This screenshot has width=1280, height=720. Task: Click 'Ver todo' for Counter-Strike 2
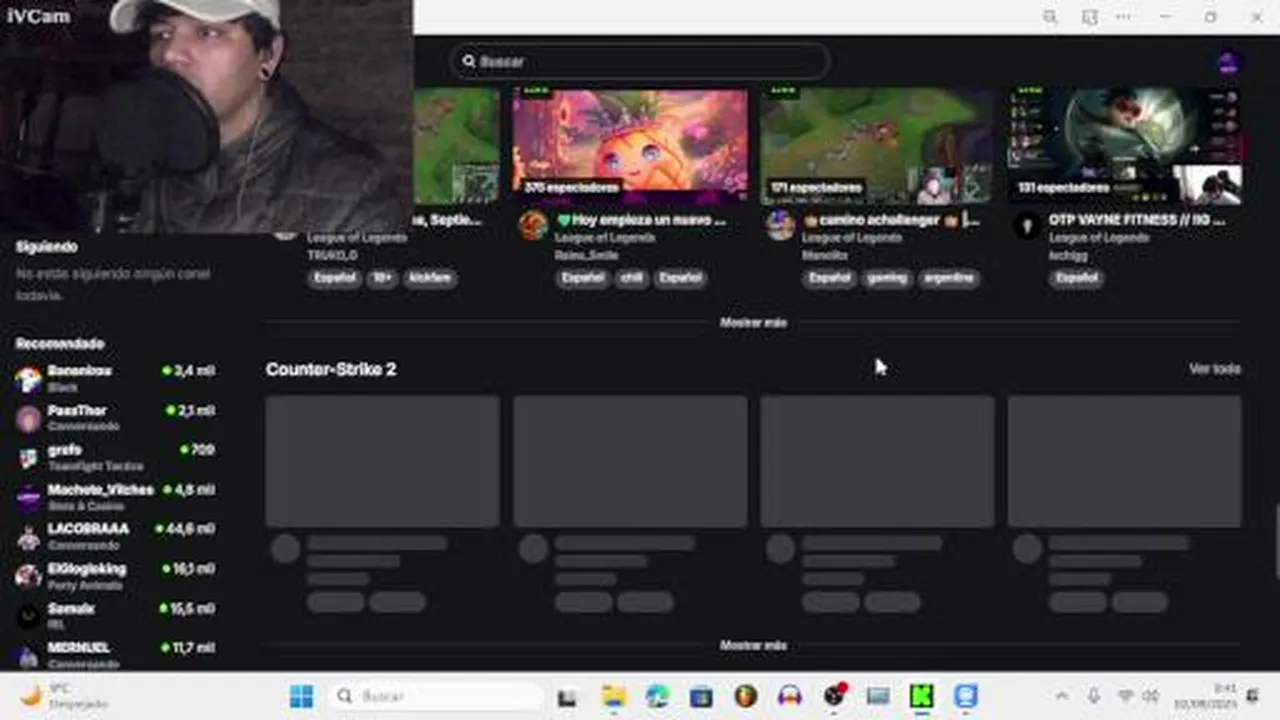1214,369
